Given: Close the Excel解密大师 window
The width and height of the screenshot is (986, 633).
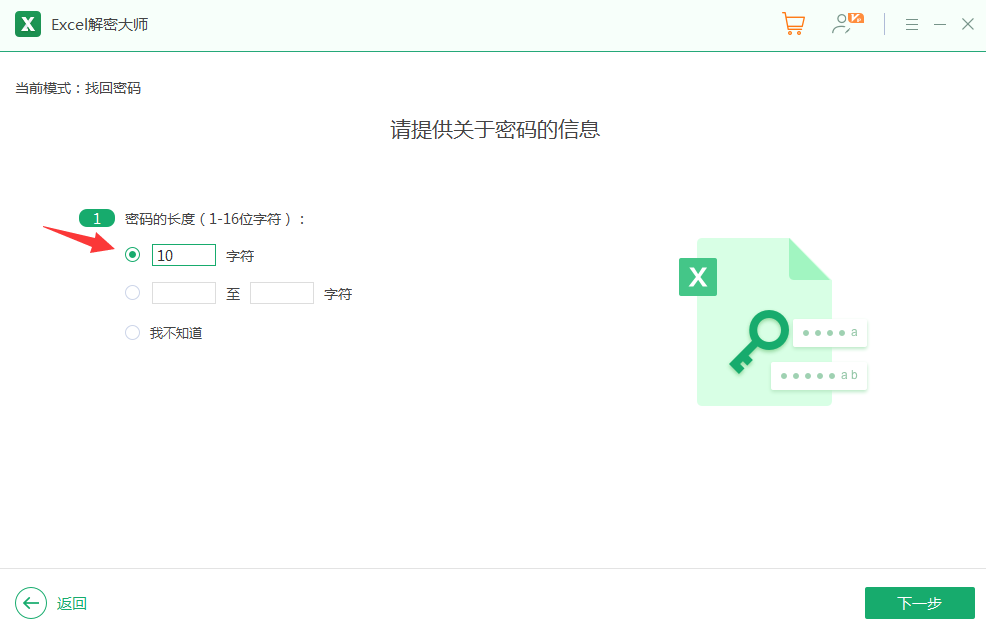Looking at the screenshot, I should pyautogui.click(x=968, y=25).
